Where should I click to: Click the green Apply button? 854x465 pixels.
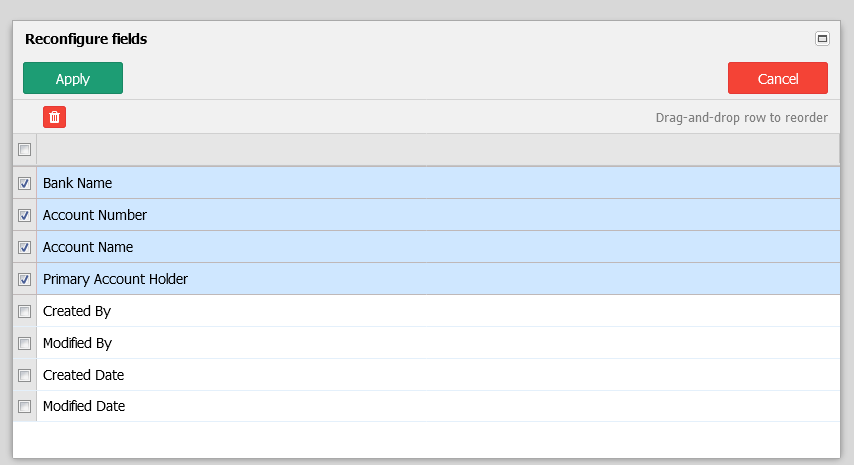[73, 78]
